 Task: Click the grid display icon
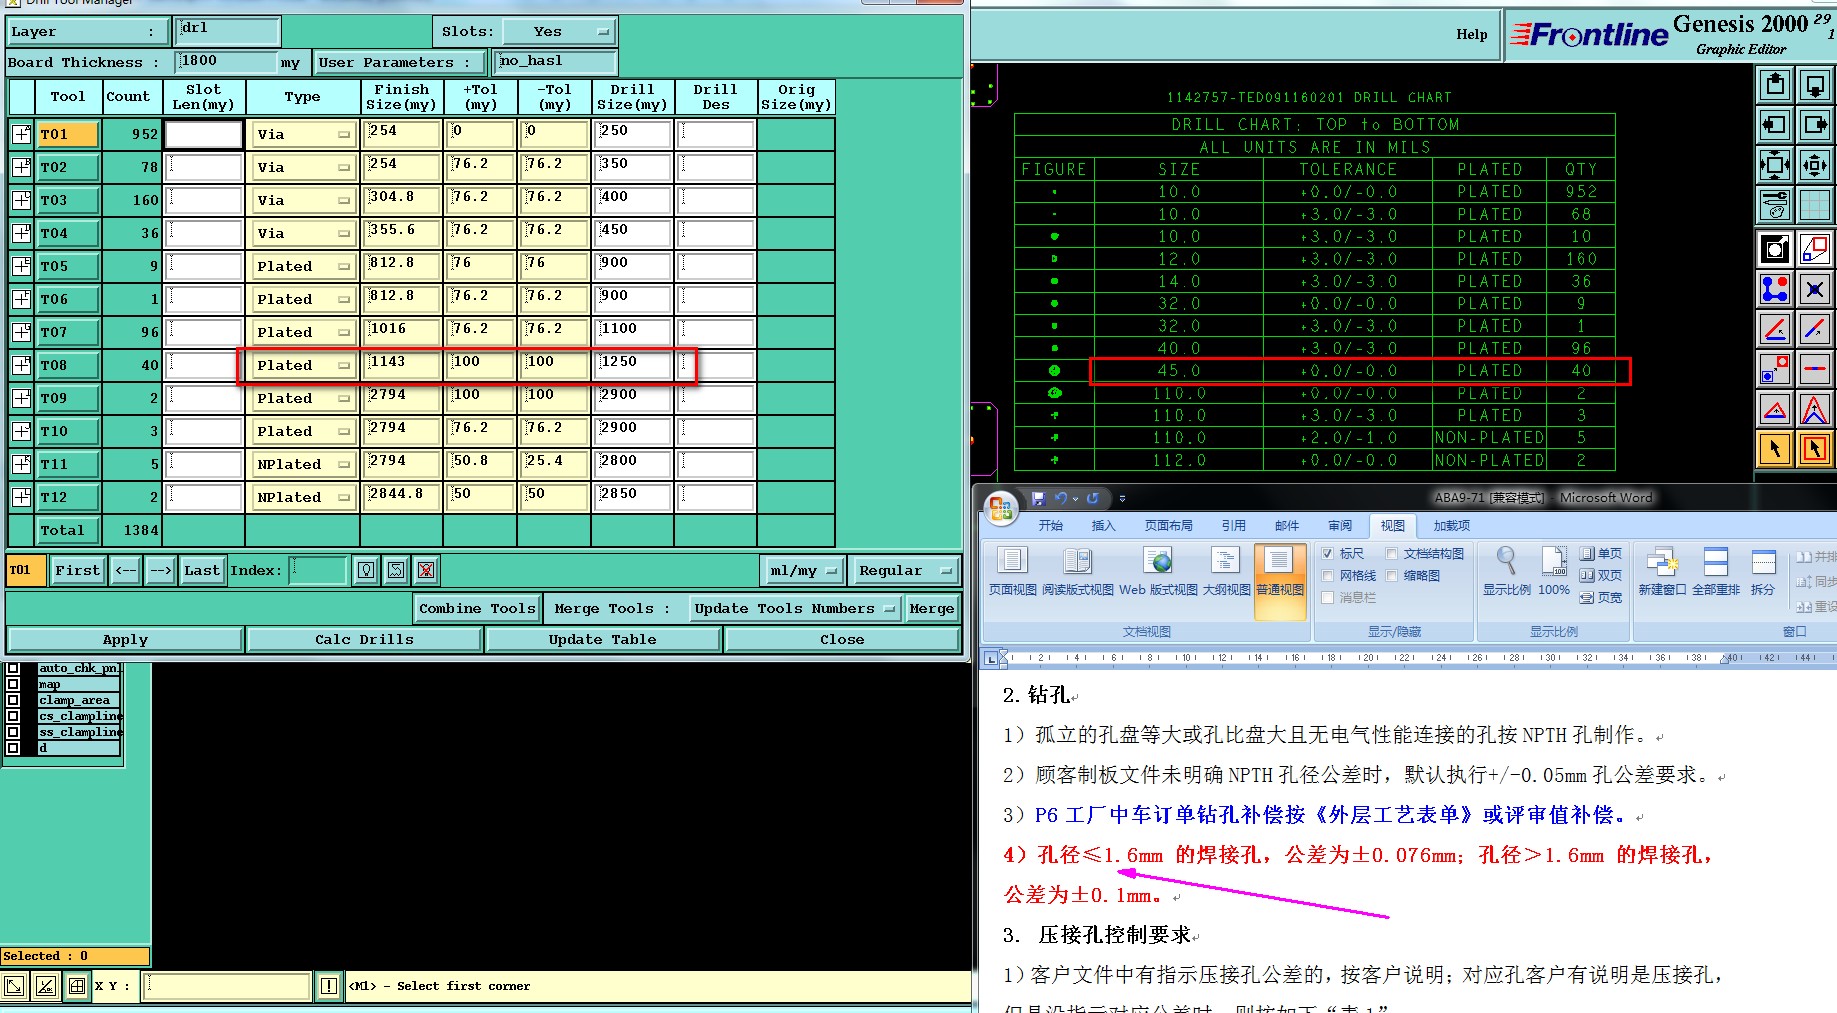pyautogui.click(x=1814, y=205)
